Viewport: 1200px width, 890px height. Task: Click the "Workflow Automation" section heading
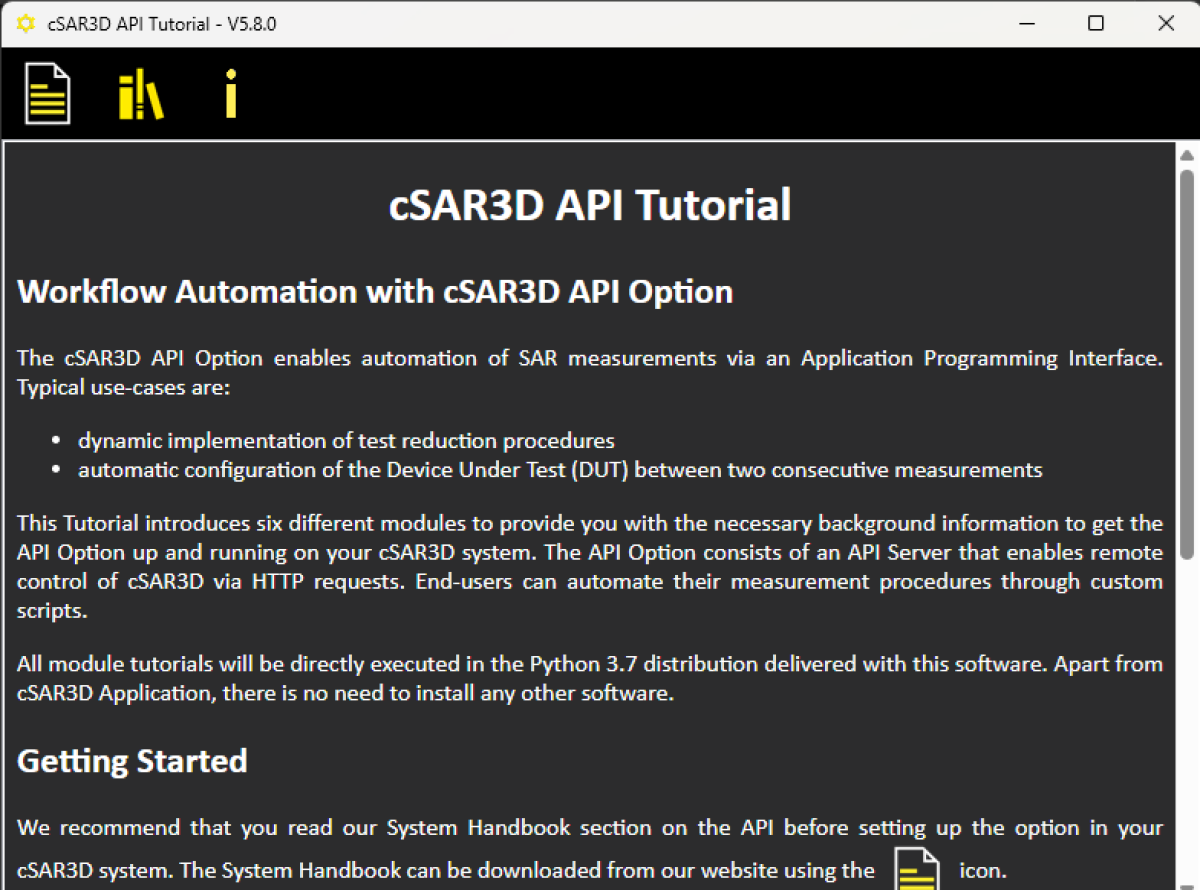pos(374,291)
